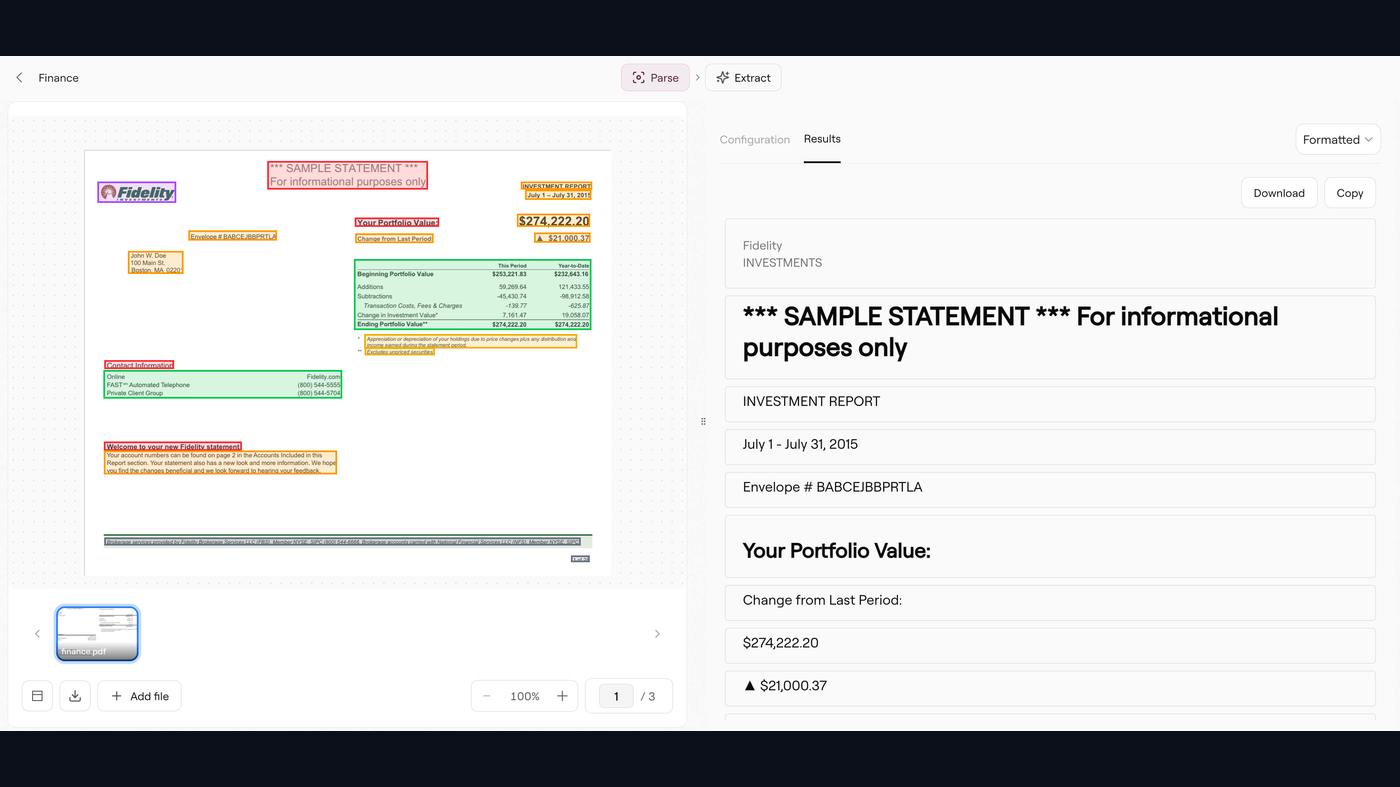Go back using the arrow beside Finance
This screenshot has width=1400, height=787.
tap(19, 78)
